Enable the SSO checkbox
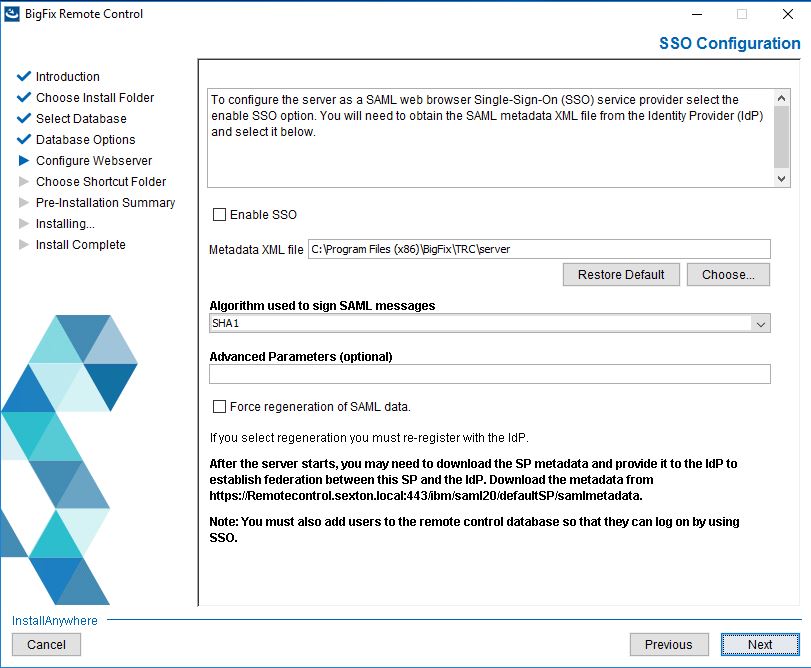This screenshot has width=811, height=668. pyautogui.click(x=219, y=215)
